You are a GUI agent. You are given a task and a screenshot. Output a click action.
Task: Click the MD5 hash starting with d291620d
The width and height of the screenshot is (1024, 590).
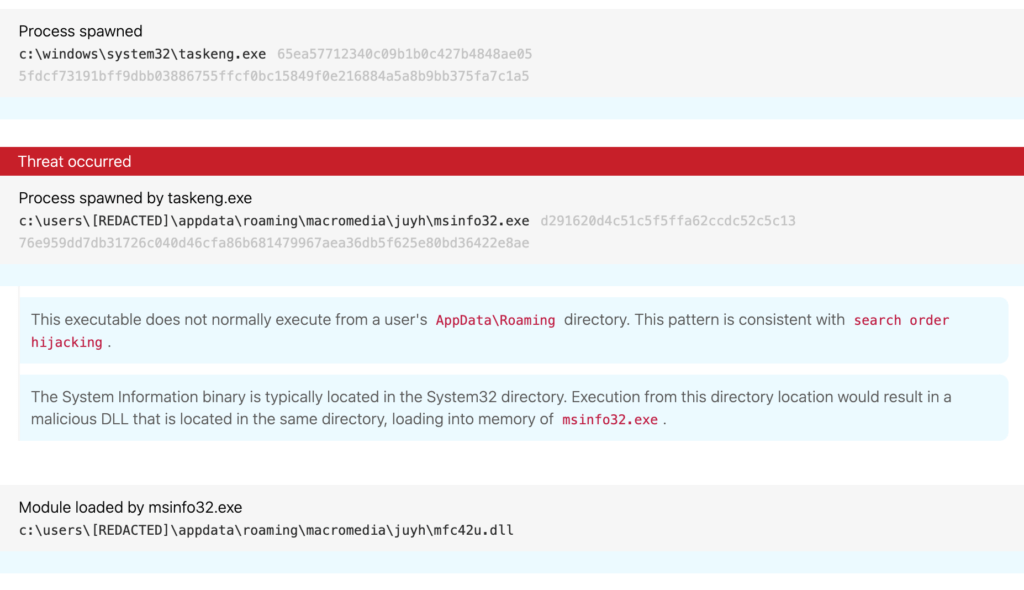tap(667, 221)
